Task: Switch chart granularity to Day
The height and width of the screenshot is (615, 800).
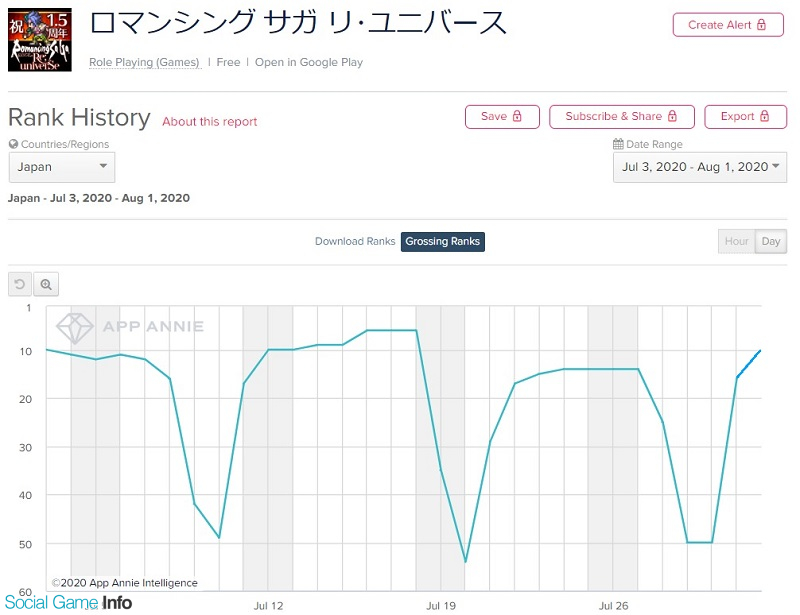Action: pos(771,241)
